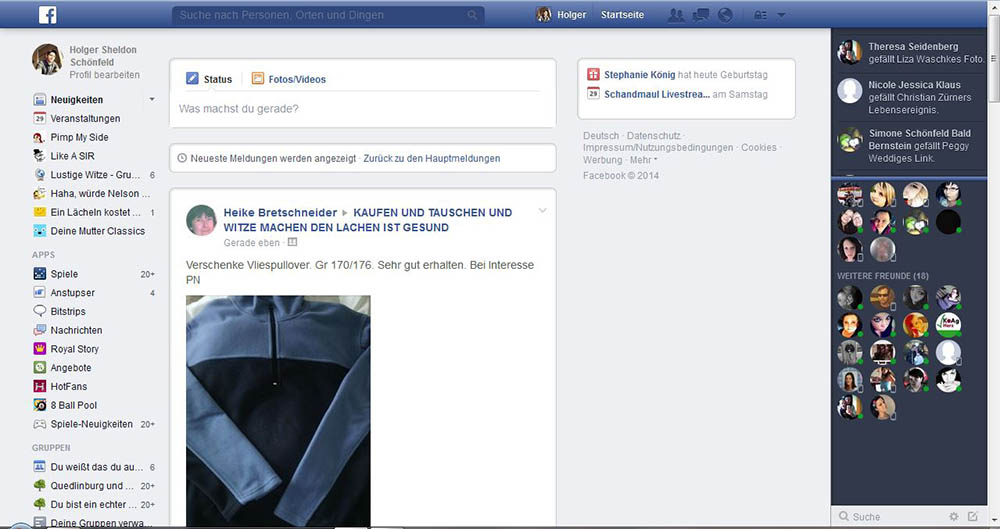Expand Neuigkeiten sort dropdown arrow
Image resolution: width=1000 pixels, height=529 pixels.
152,100
